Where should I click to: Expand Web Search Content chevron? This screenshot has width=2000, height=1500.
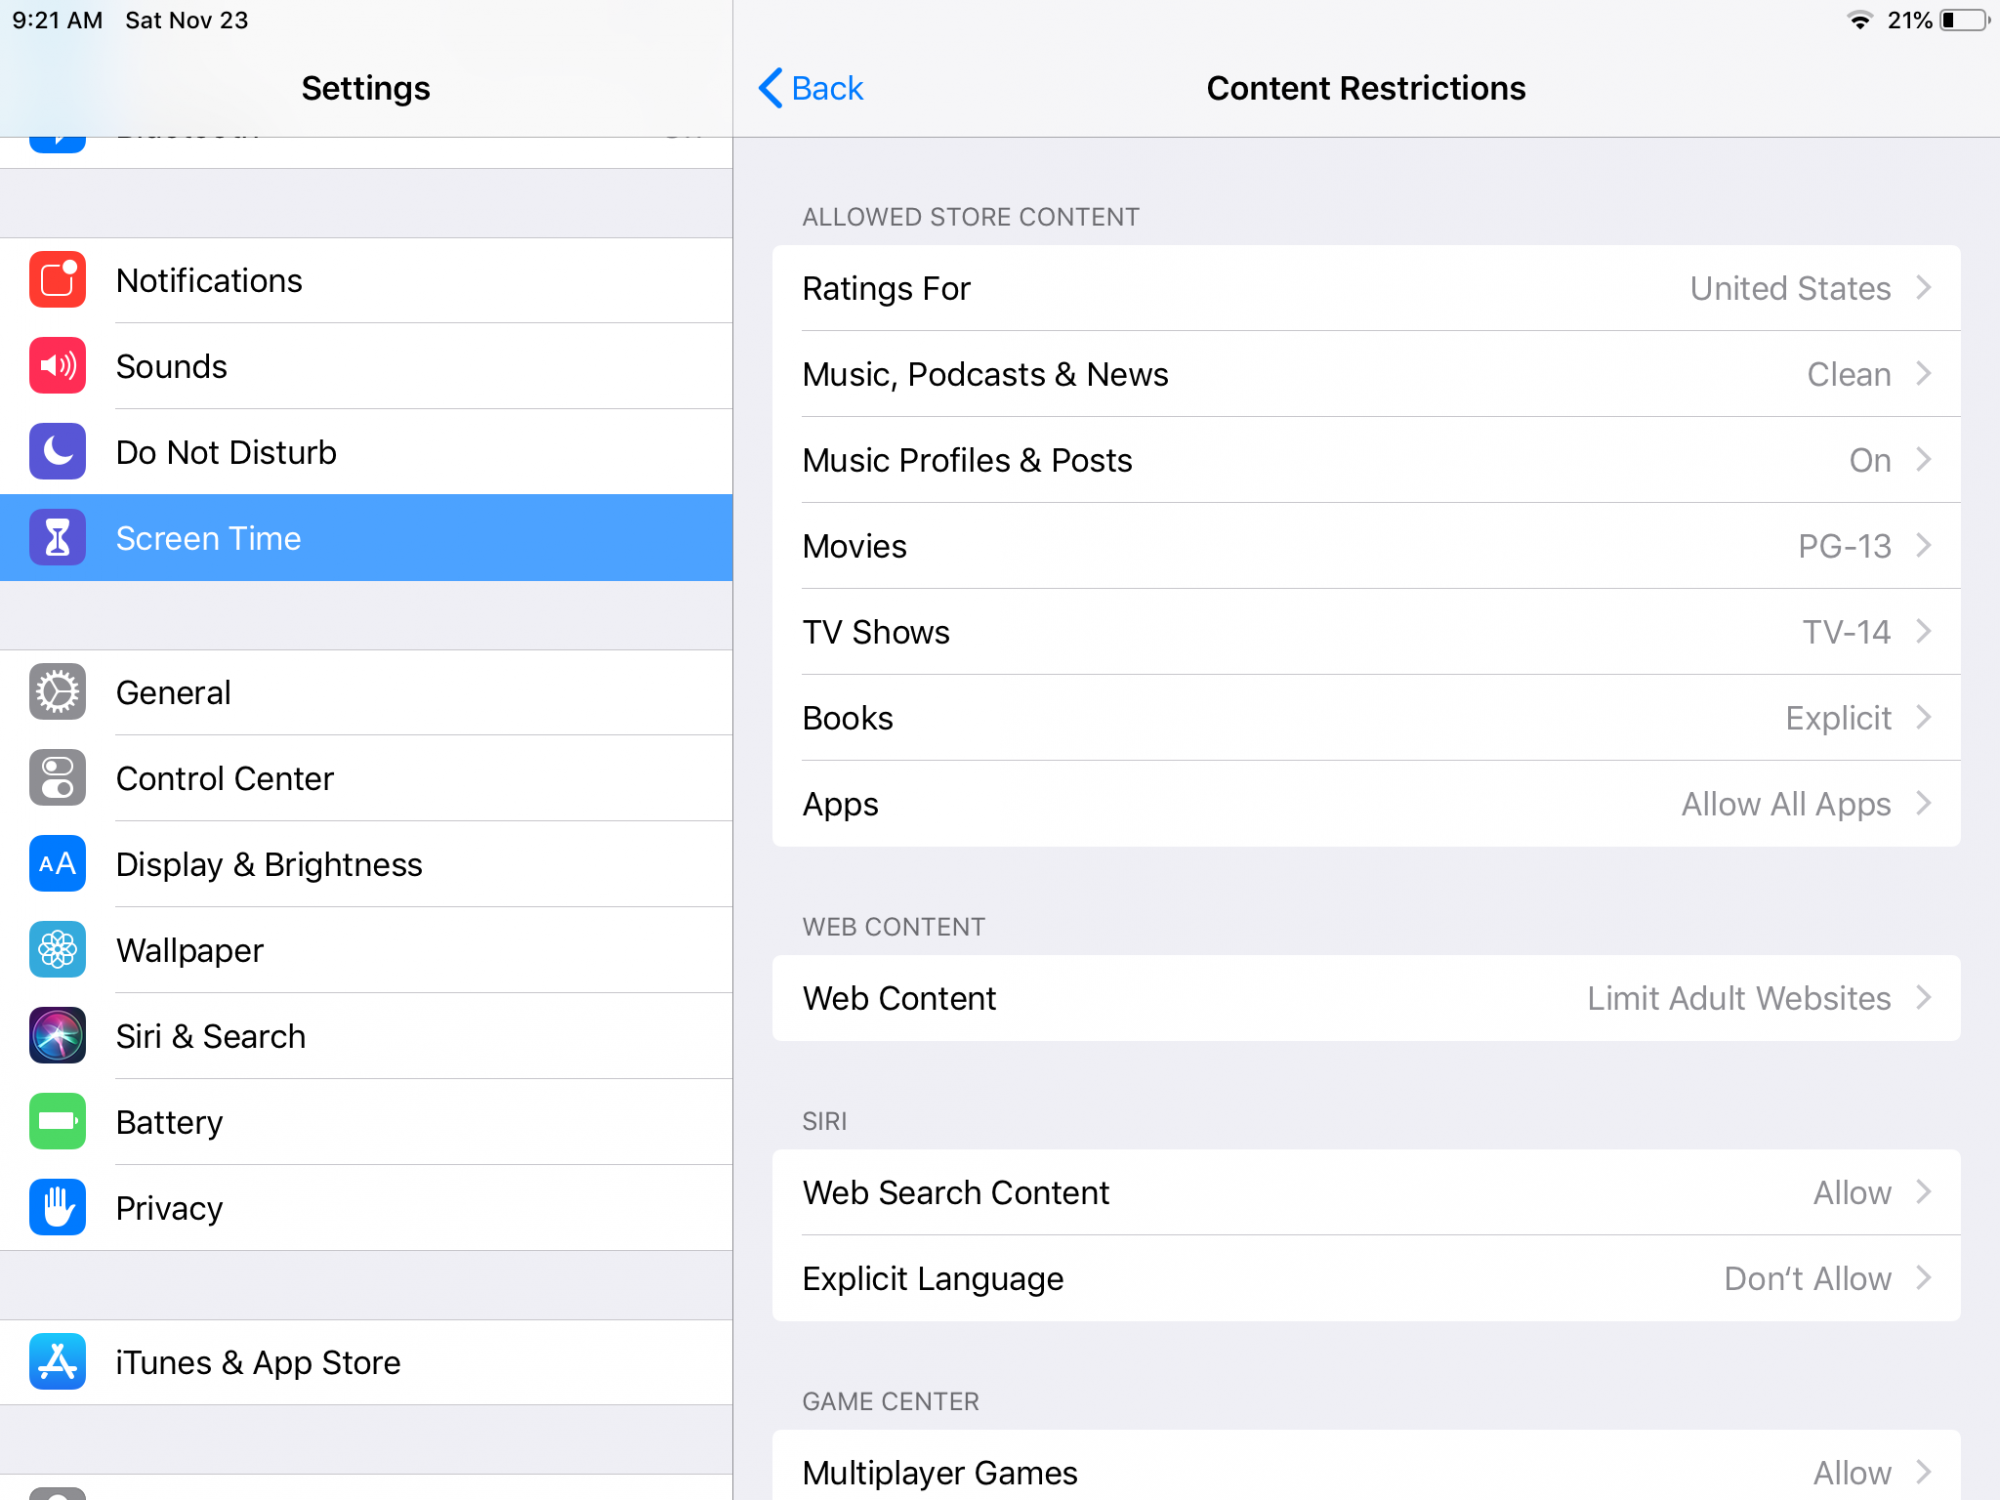tap(1923, 1192)
